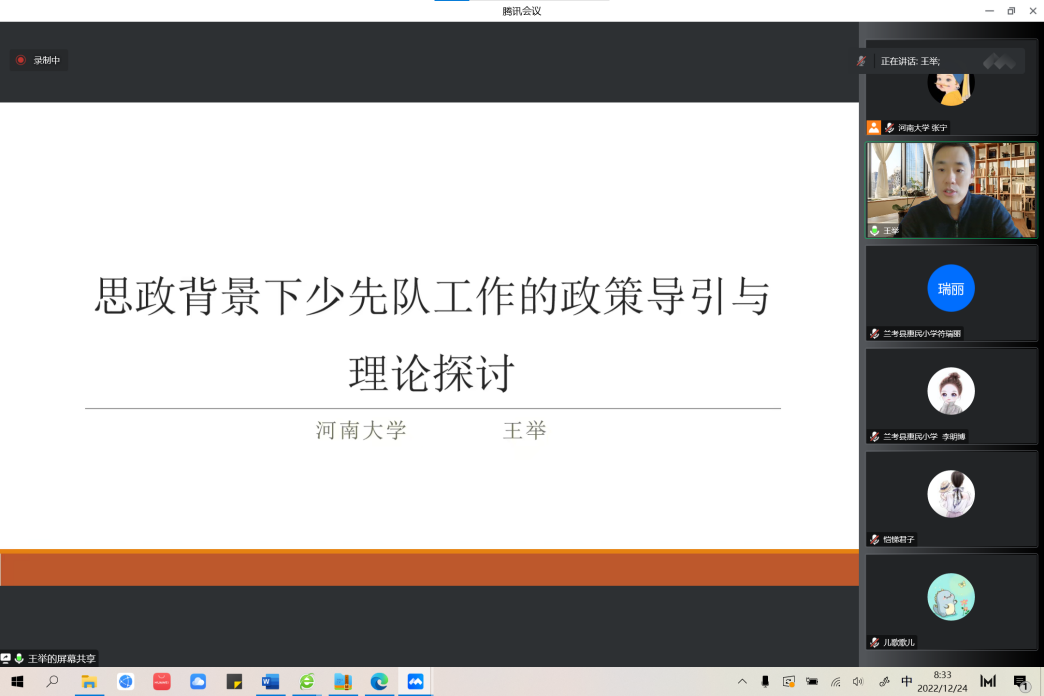This screenshot has height=696, width=1044.
Task: Expand the hidden system tray icons chevron
Action: (x=742, y=681)
